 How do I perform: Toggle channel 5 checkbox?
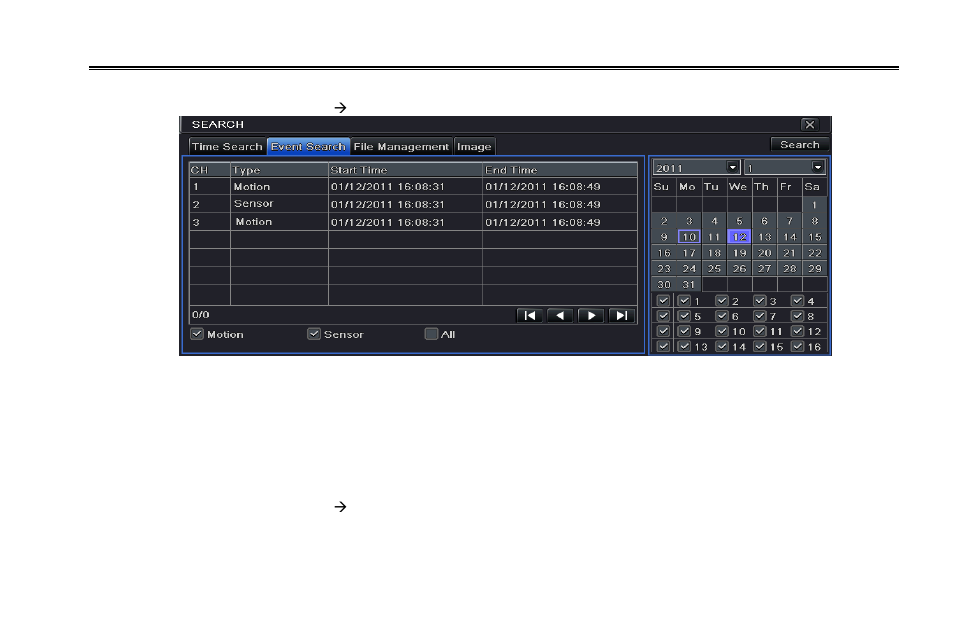click(x=684, y=316)
